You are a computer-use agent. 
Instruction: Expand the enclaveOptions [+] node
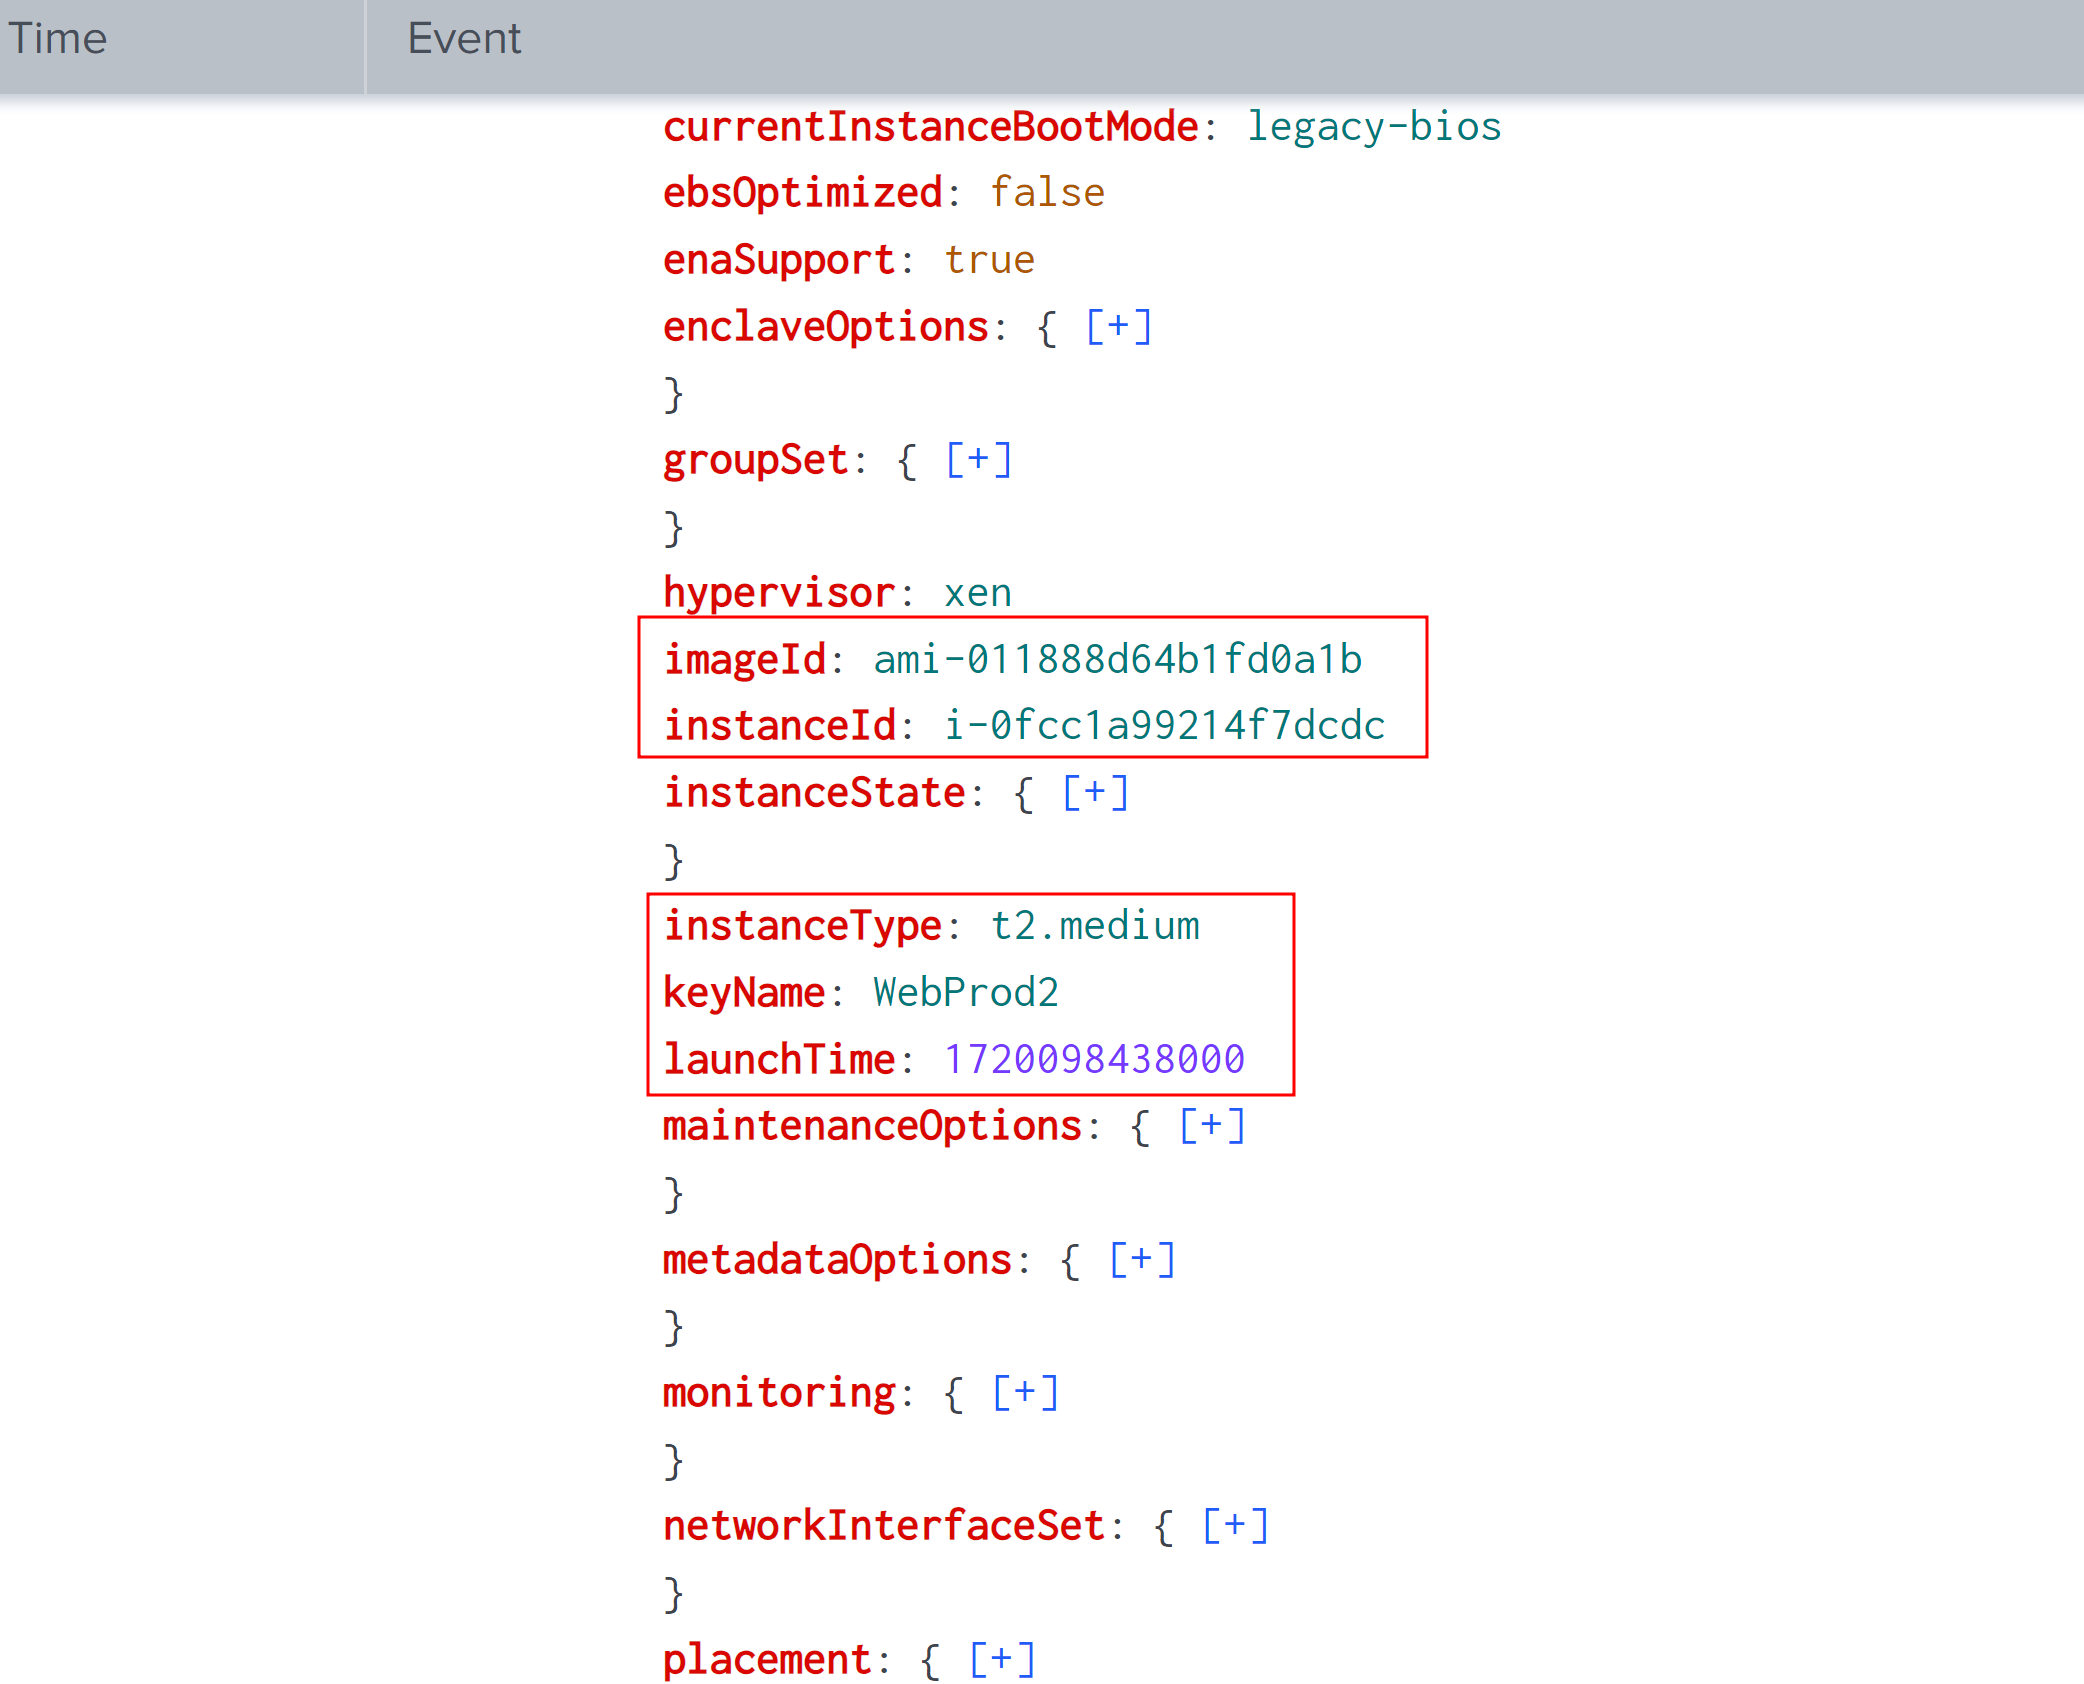(x=1118, y=327)
